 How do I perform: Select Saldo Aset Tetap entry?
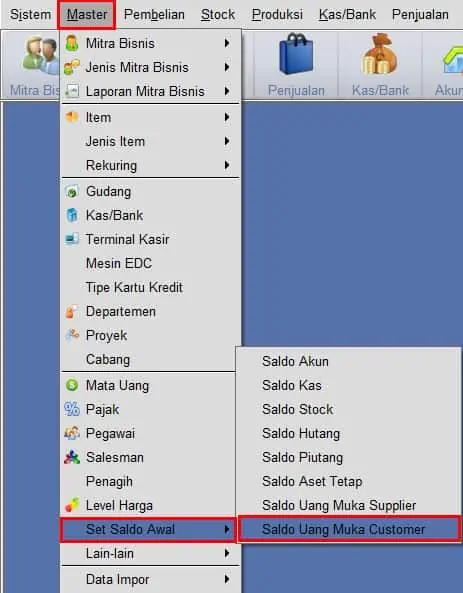coord(312,481)
